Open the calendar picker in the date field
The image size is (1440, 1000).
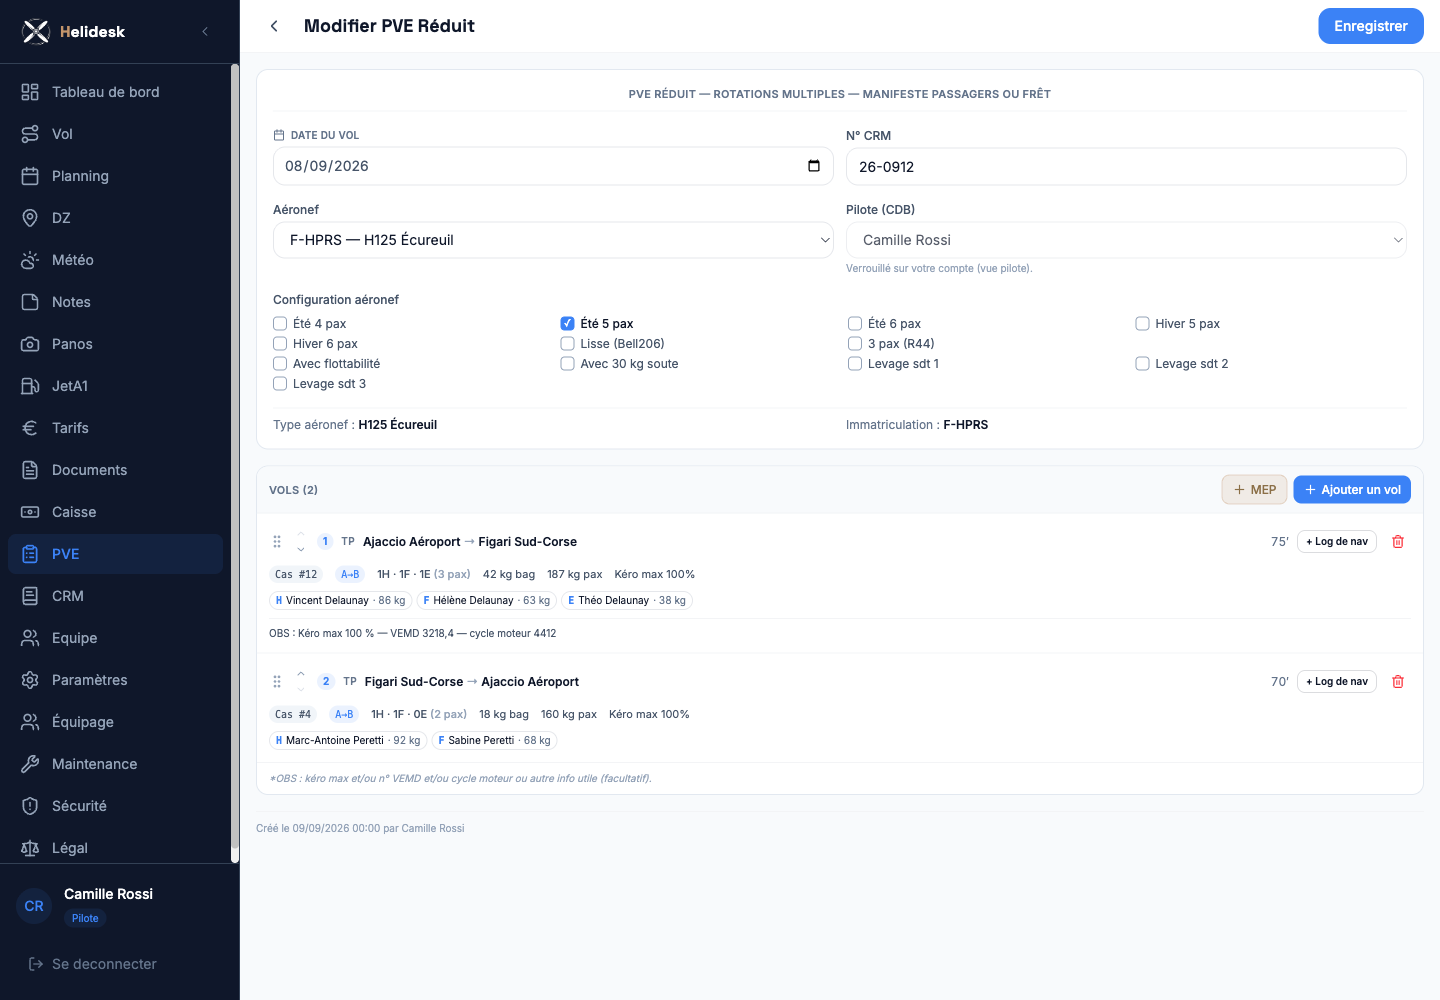814,166
